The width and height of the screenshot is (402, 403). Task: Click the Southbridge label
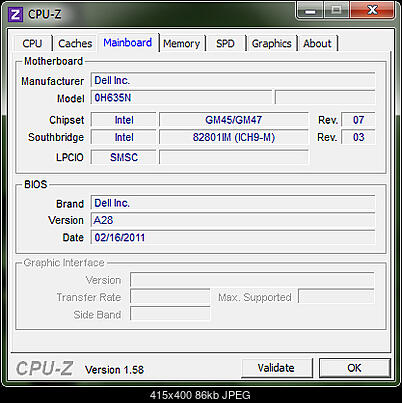click(x=56, y=137)
